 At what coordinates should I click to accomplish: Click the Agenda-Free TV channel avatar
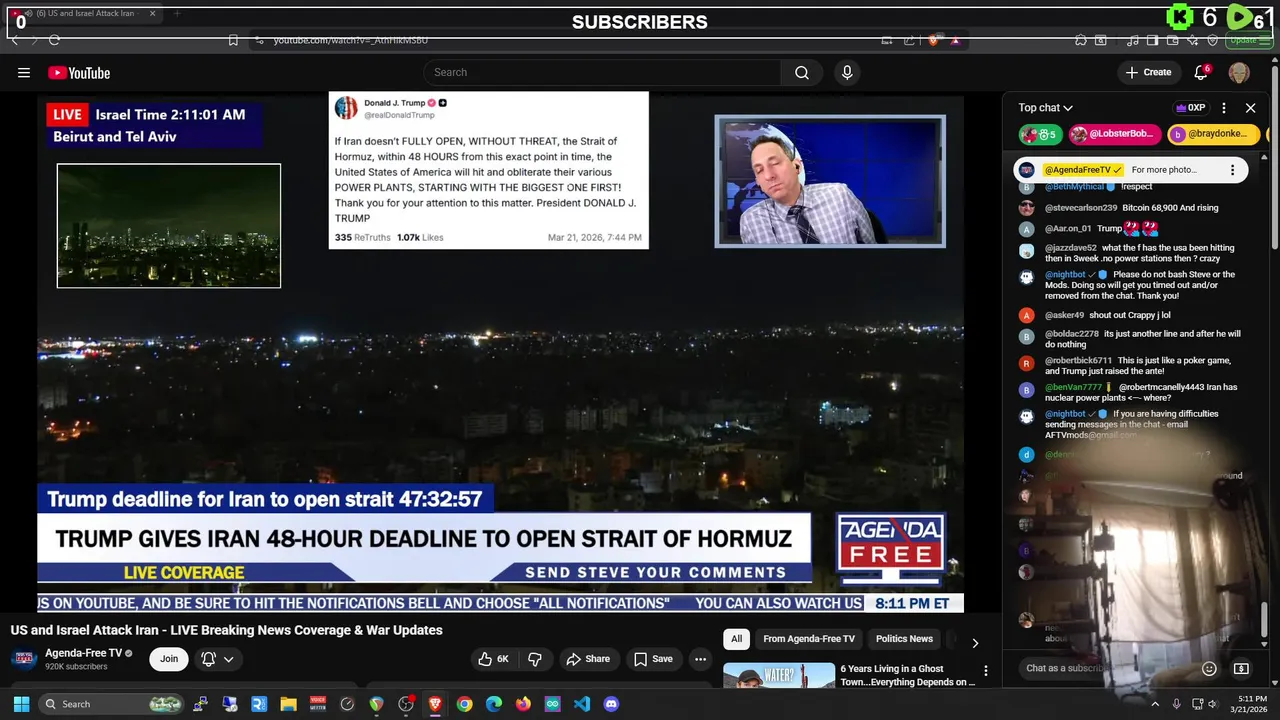click(x=25, y=659)
